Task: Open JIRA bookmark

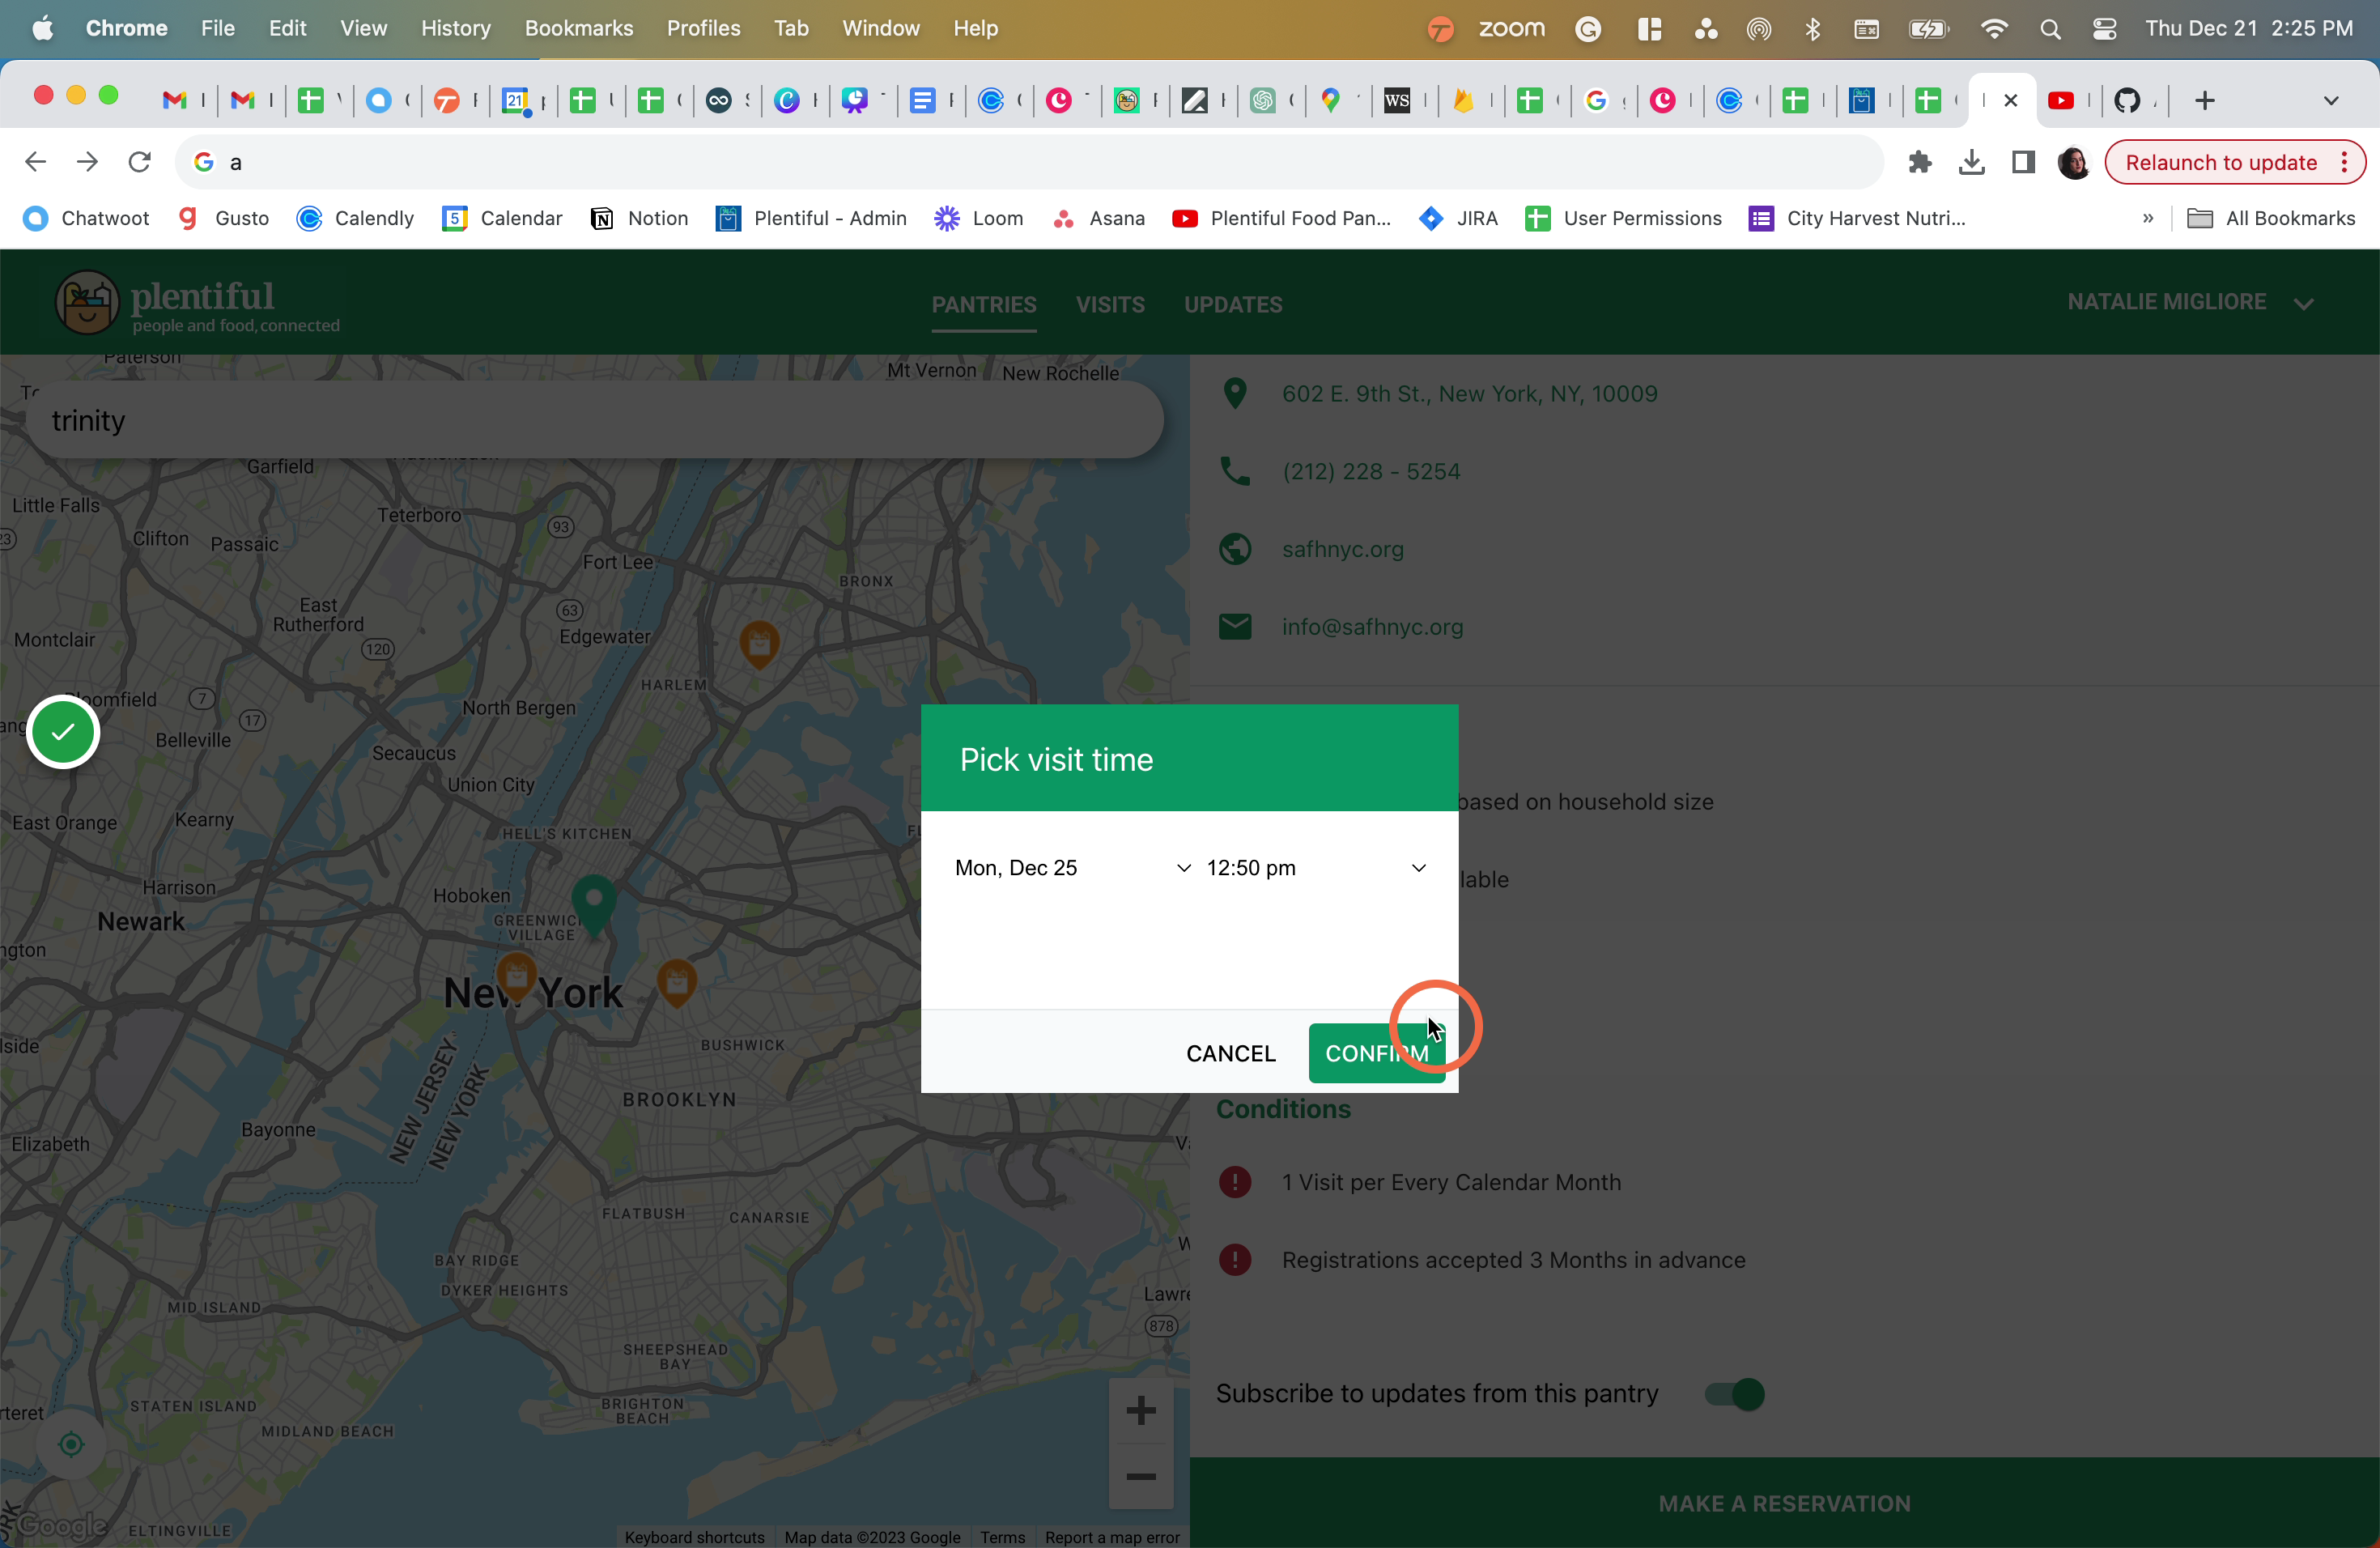Action: (1458, 218)
